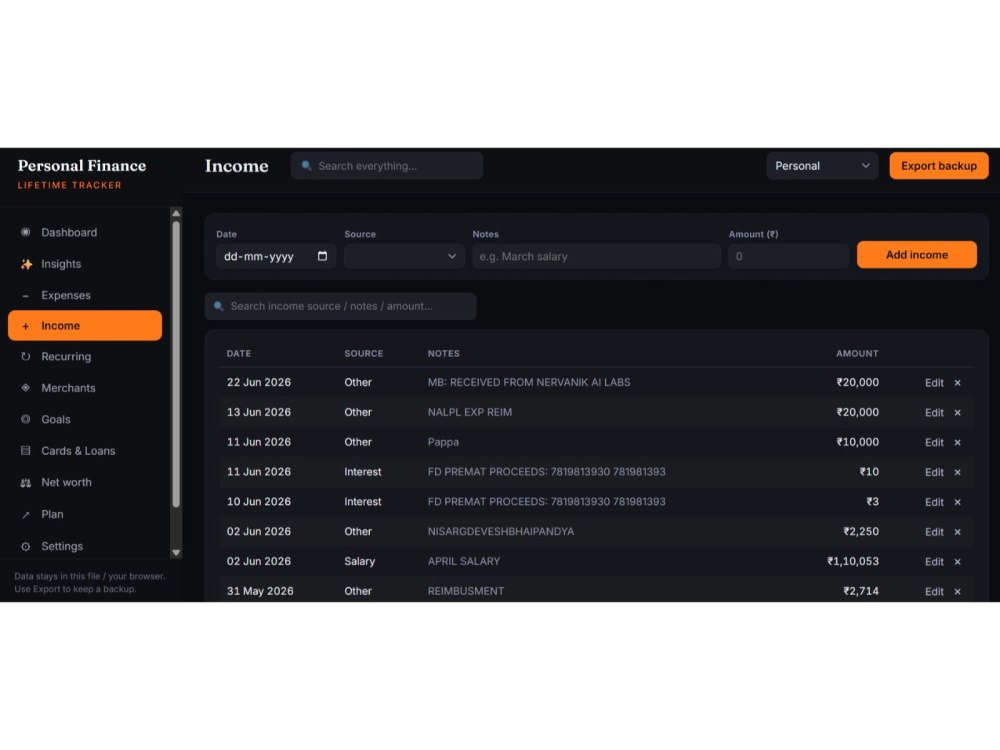Click the Search everything field
The image size is (1000, 750).
[x=386, y=166]
